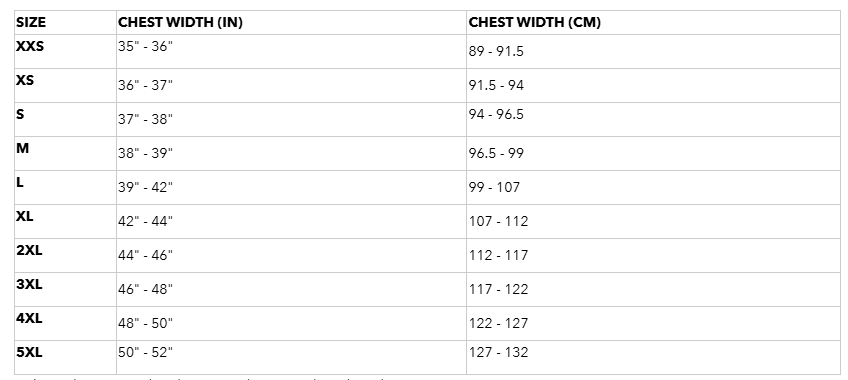The height and width of the screenshot is (380, 848).
Task: Click the SIZE column header
Action: [x=31, y=23]
